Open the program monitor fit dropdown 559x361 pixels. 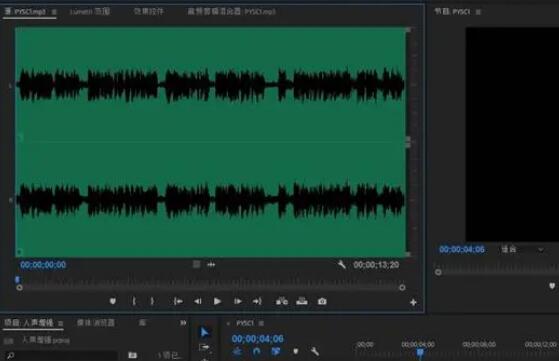point(523,249)
